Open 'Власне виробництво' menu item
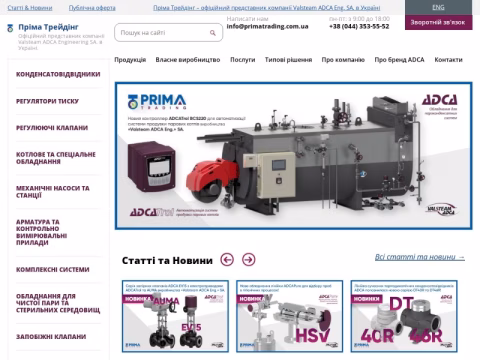The height and width of the screenshot is (360, 480). tap(188, 60)
